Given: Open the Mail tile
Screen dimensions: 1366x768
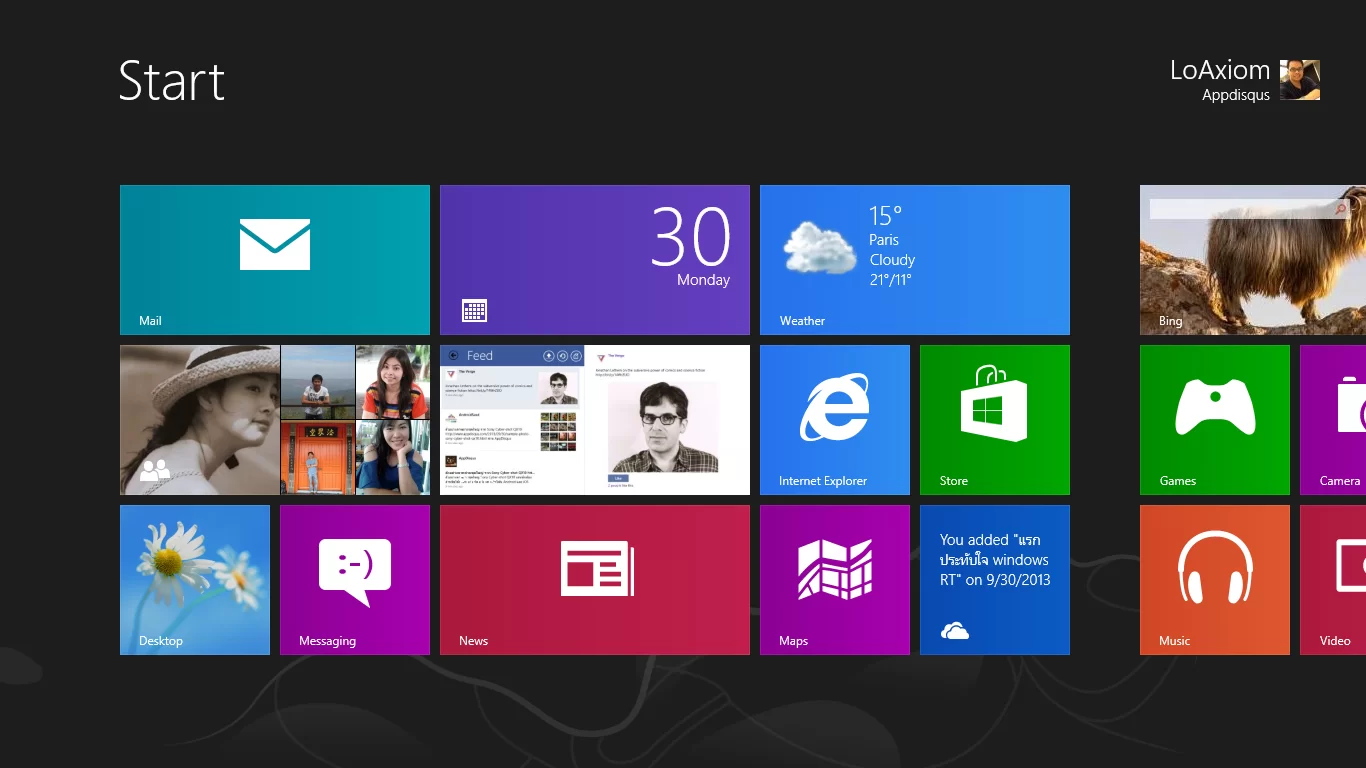Looking at the screenshot, I should [275, 260].
